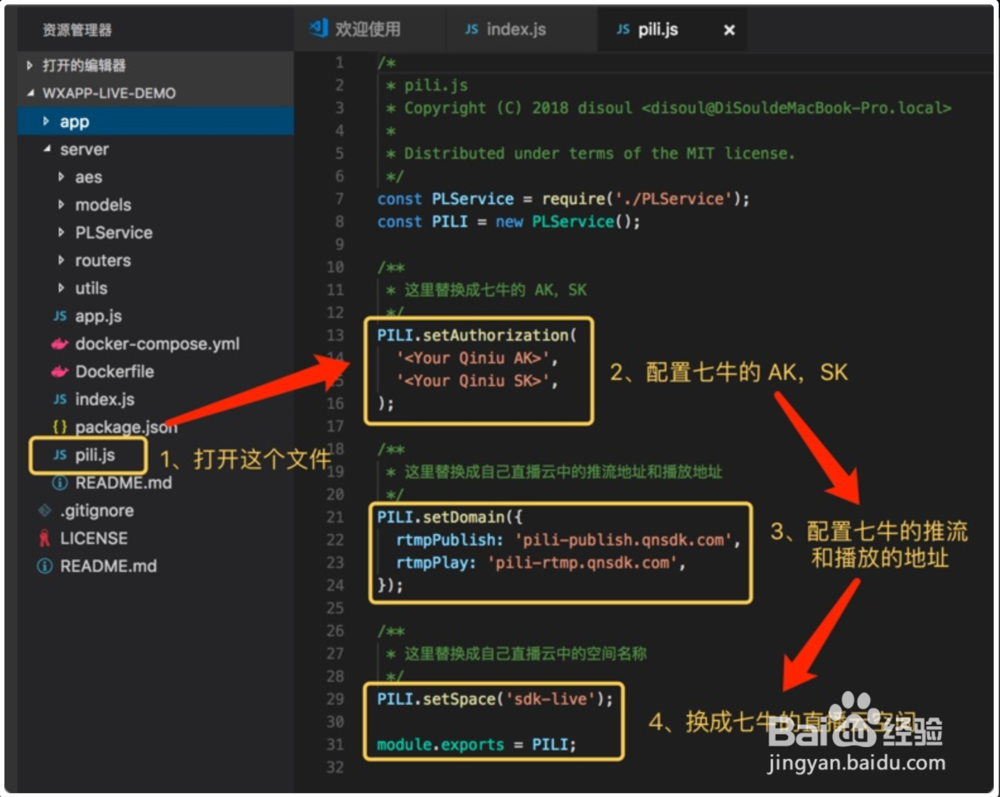Viewport: 1000px width, 797px height.
Task: Select the app folder row
Action: tap(156, 121)
